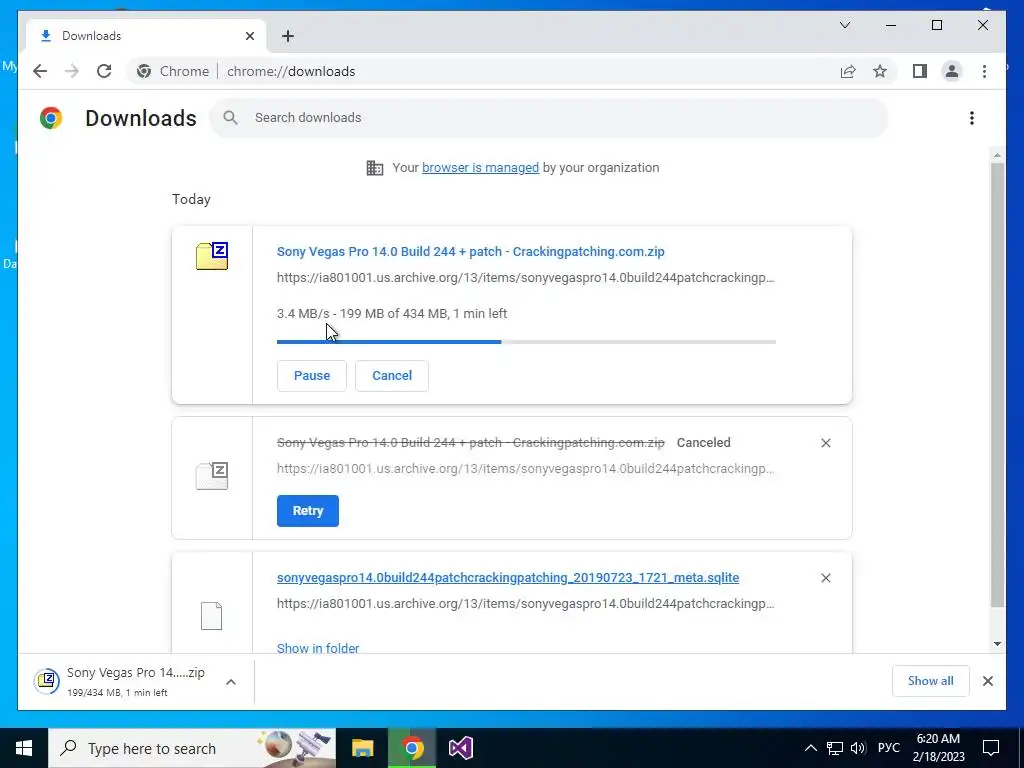1024x768 pixels.
Task: Click the taskbar search box
Action: 192,748
